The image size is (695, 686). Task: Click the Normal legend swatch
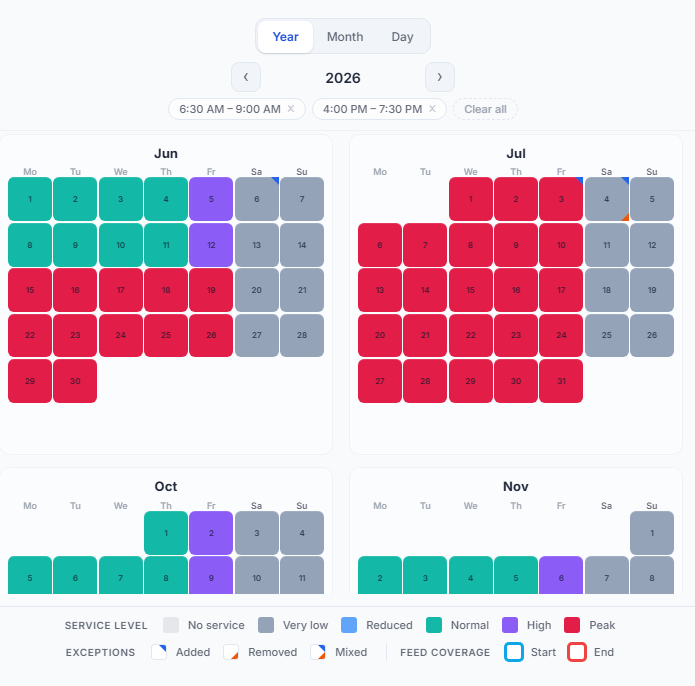click(x=433, y=625)
